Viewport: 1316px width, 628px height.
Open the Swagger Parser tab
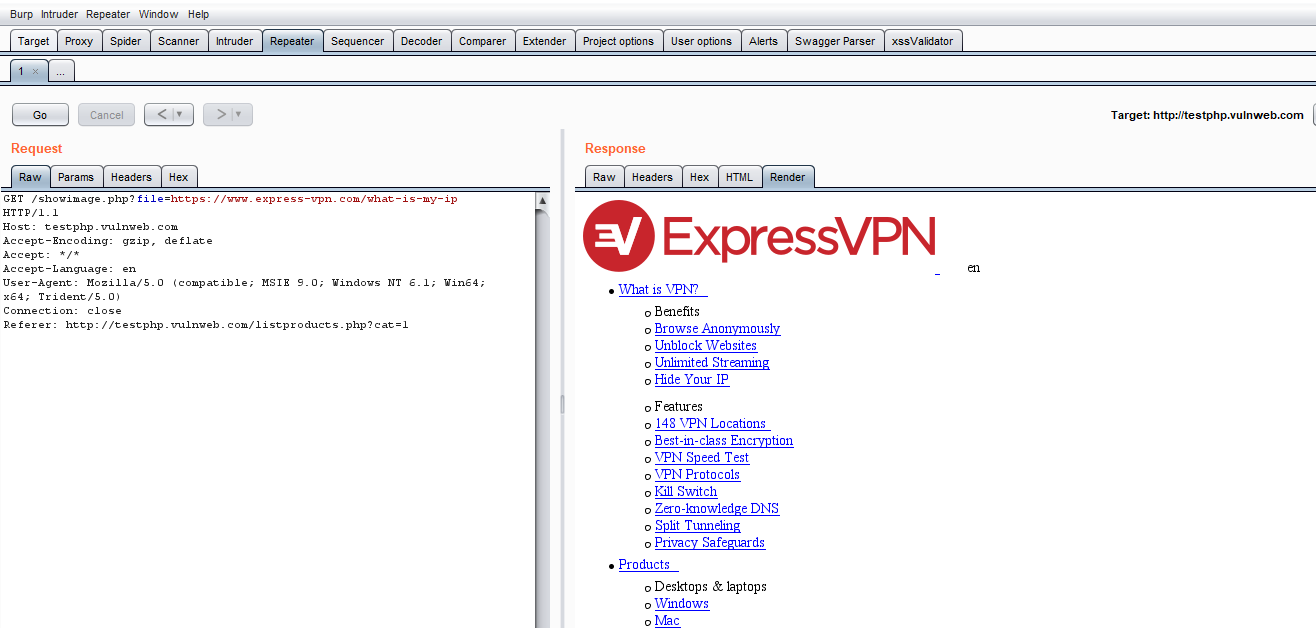[x=835, y=41]
